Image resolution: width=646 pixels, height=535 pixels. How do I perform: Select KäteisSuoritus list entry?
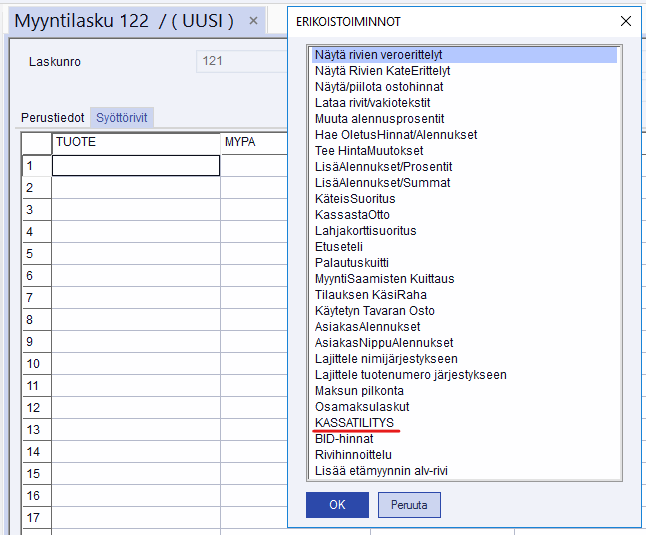(x=354, y=199)
